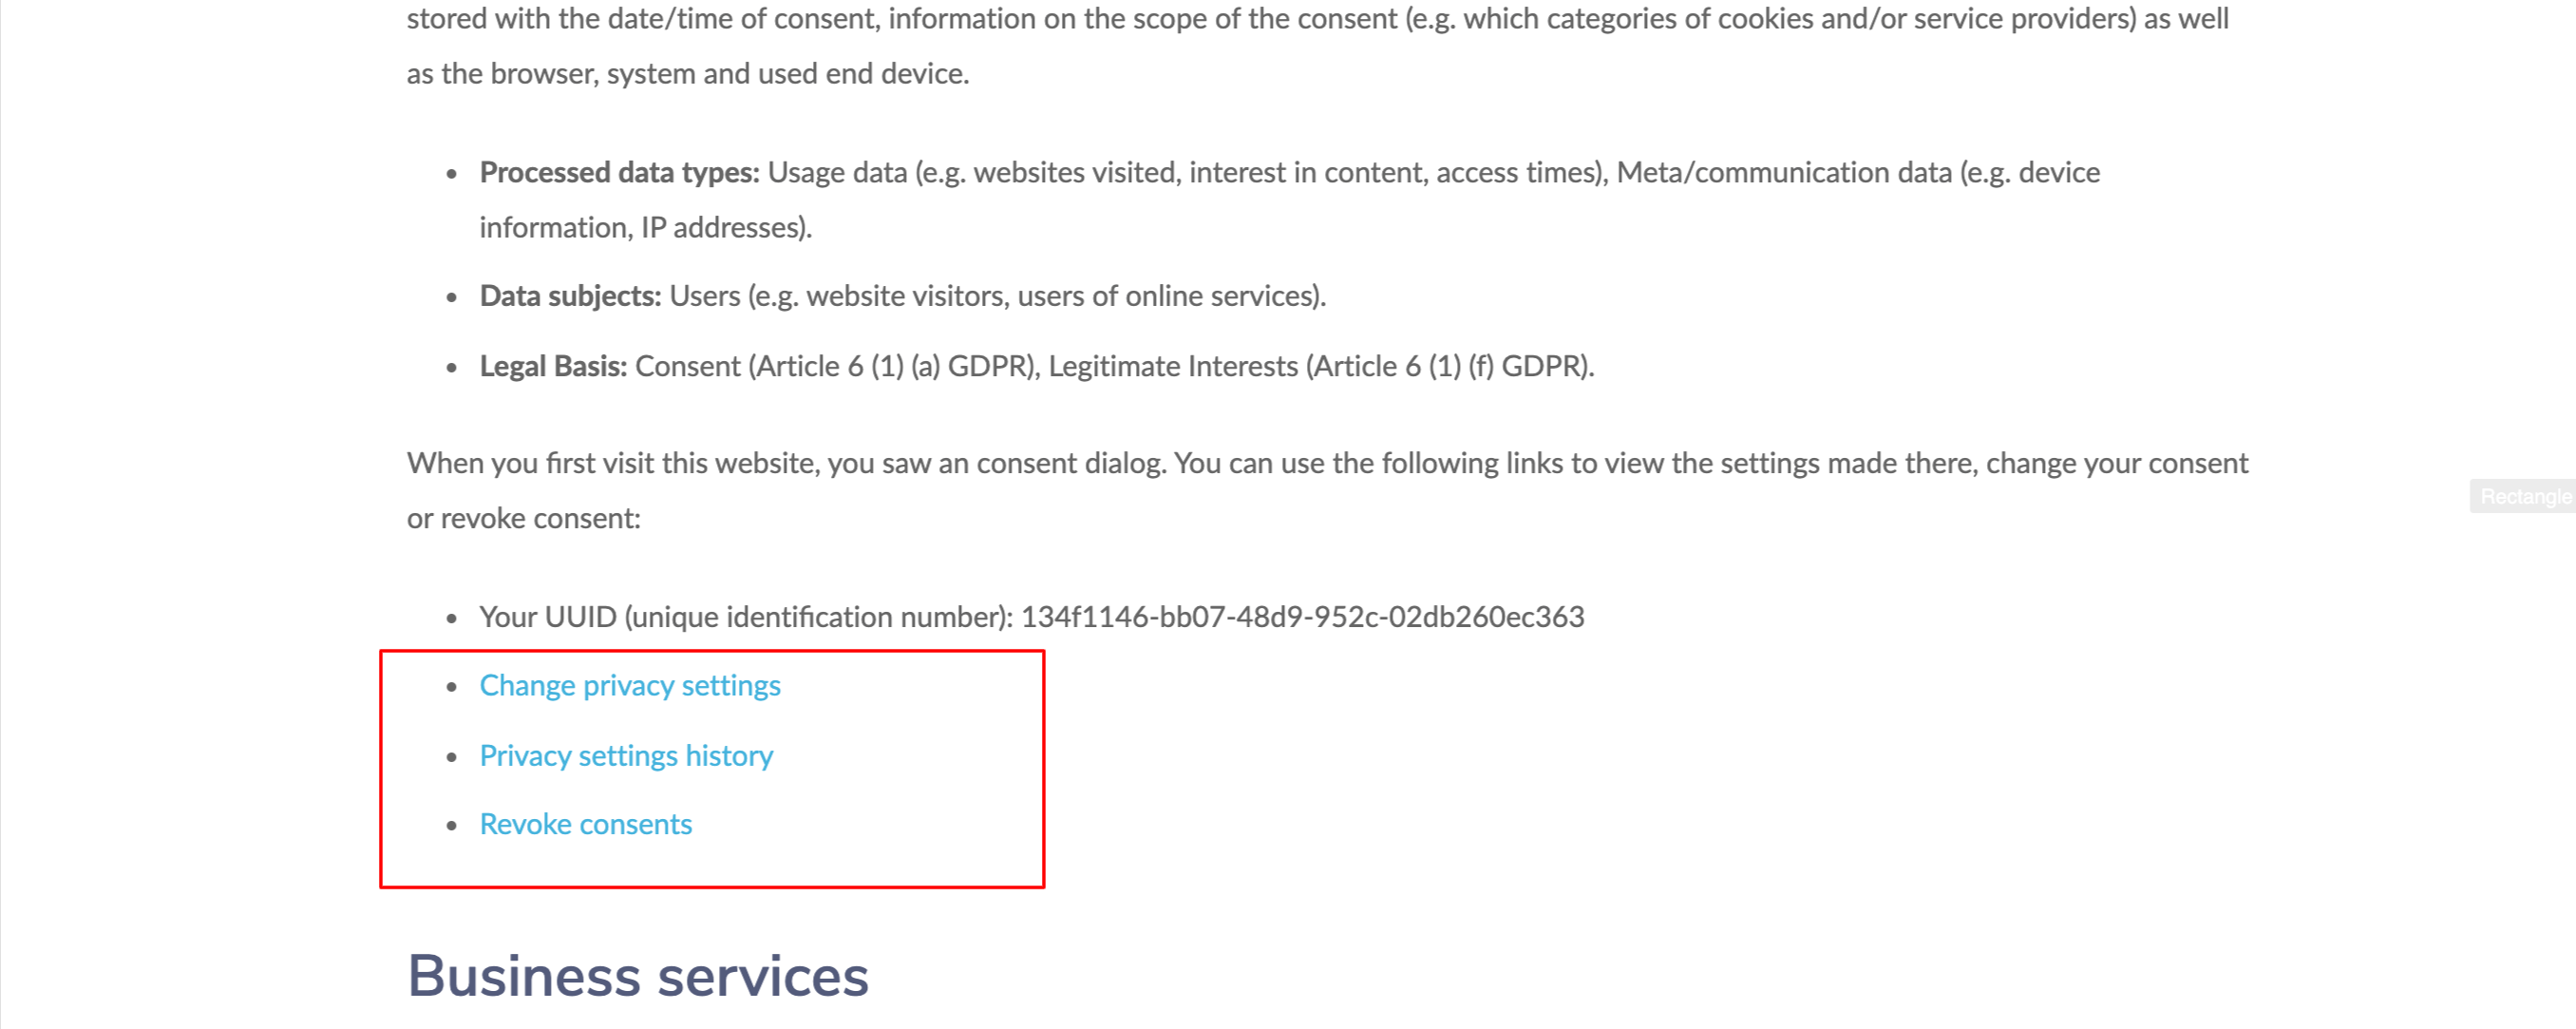This screenshot has width=2576, height=1029.
Task: Click the Users (e.g. website visitors) text
Action: (997, 296)
